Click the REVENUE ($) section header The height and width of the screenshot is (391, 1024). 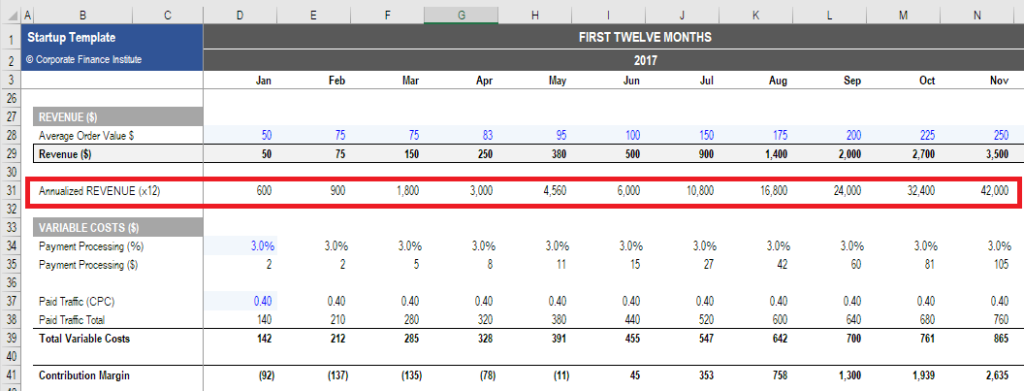[118, 117]
